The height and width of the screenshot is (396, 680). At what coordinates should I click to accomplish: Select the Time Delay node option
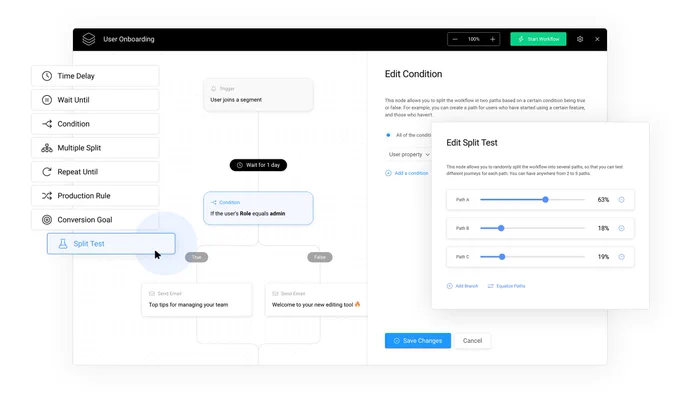(x=95, y=76)
